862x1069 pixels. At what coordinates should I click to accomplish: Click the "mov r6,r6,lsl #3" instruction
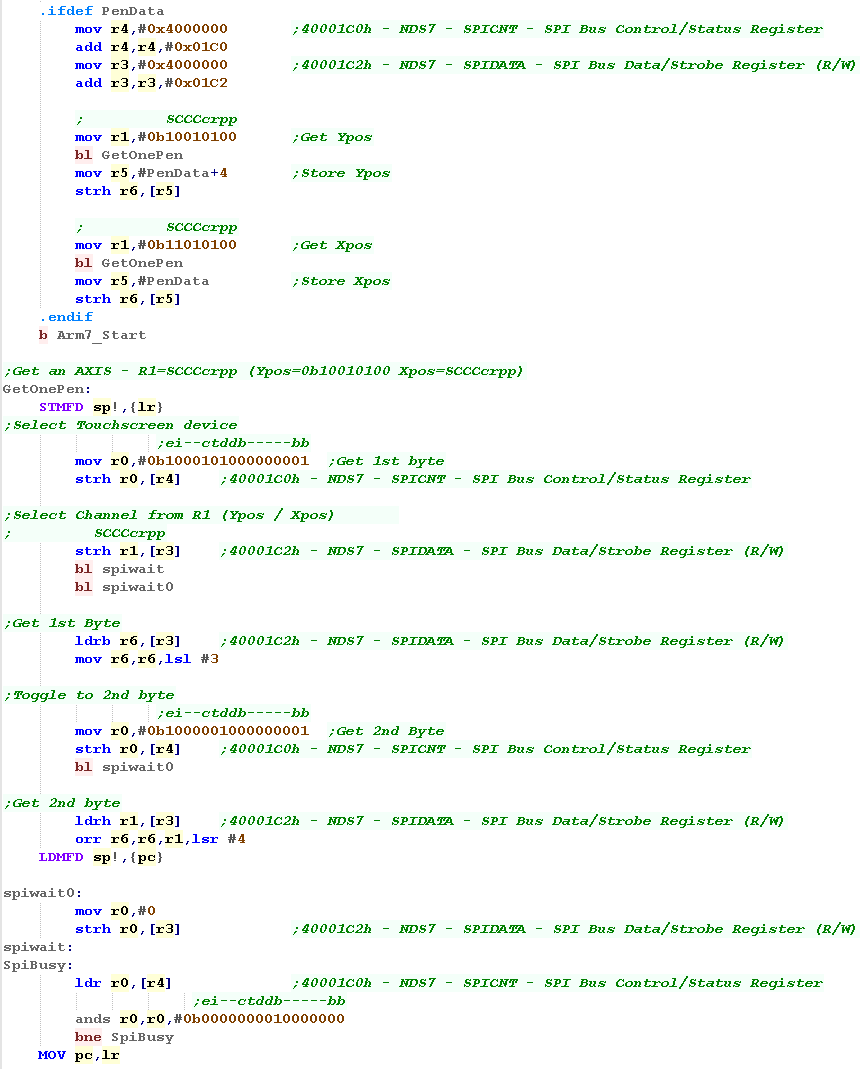click(147, 659)
